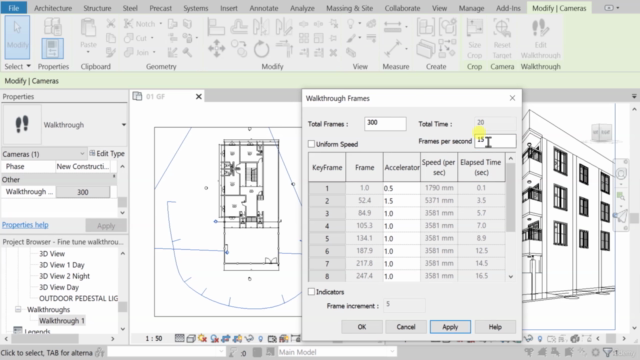Screen dimensions: 640x360
Task: Select the Trim/Extend to Corner icon
Action: coord(284,49)
